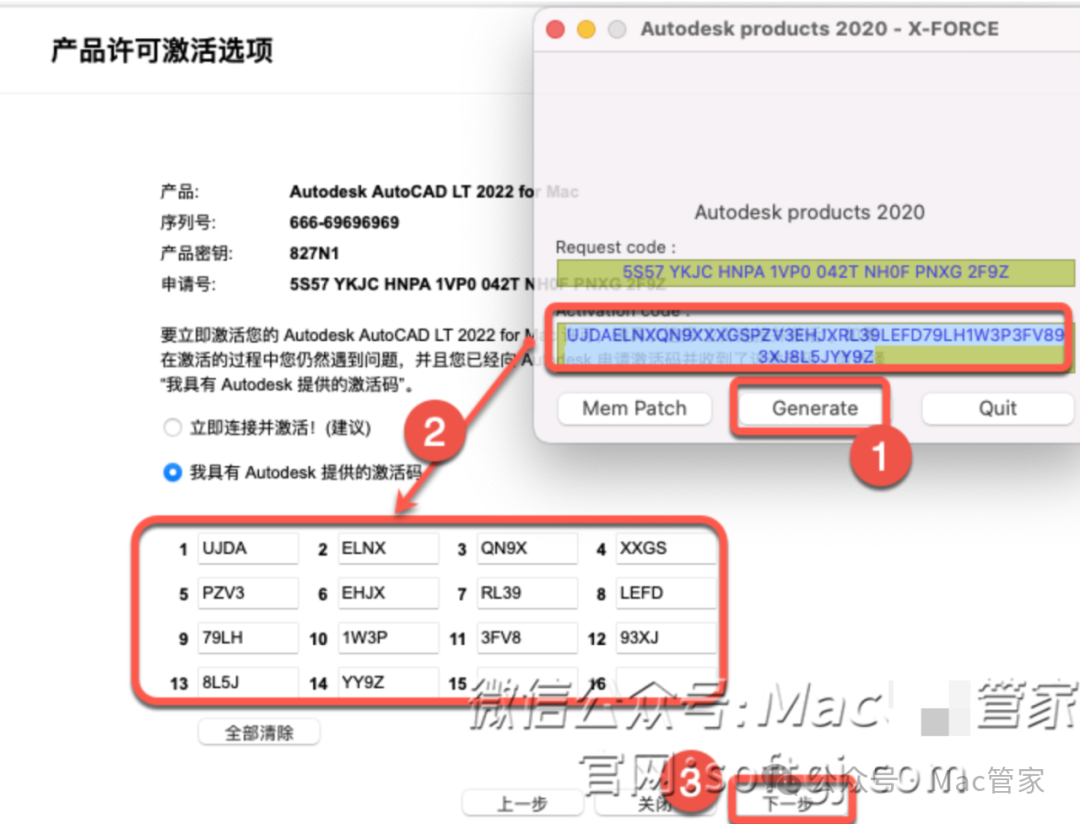Go back with the 上一步 button
Screen dimensions: 1080x824
522,803
